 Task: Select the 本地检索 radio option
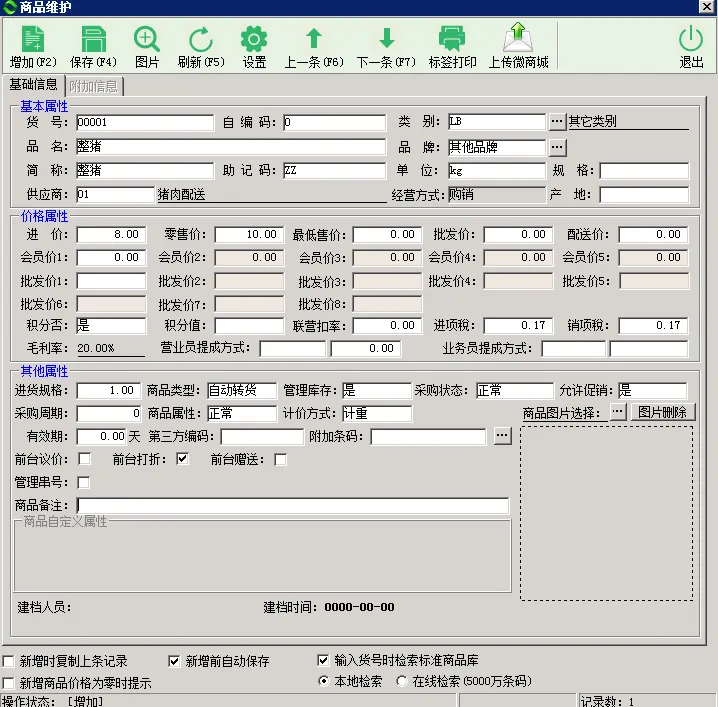pyautogui.click(x=323, y=681)
